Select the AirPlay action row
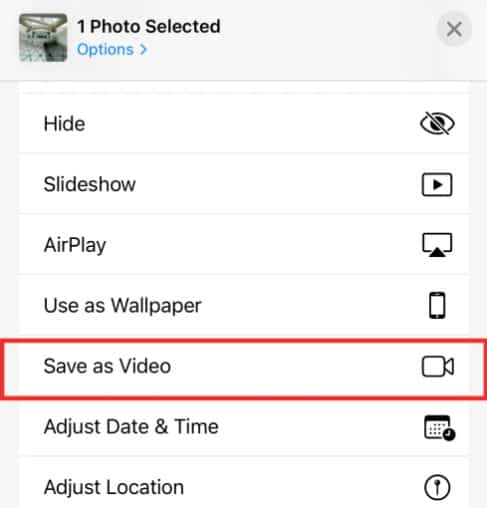The height and width of the screenshot is (508, 487). pyautogui.click(x=244, y=245)
